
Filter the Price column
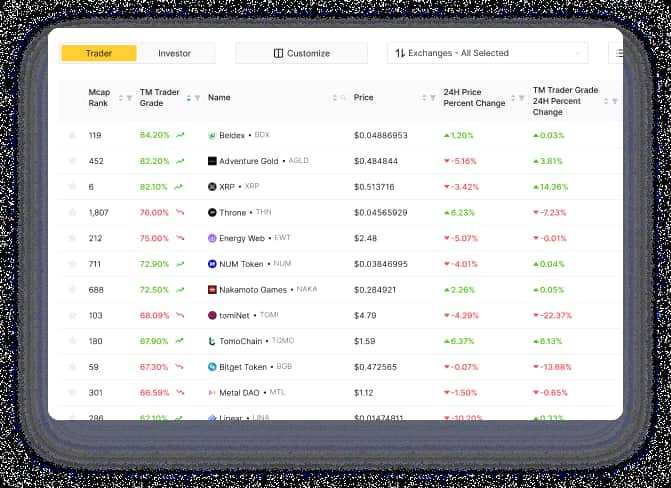pyautogui.click(x=433, y=98)
